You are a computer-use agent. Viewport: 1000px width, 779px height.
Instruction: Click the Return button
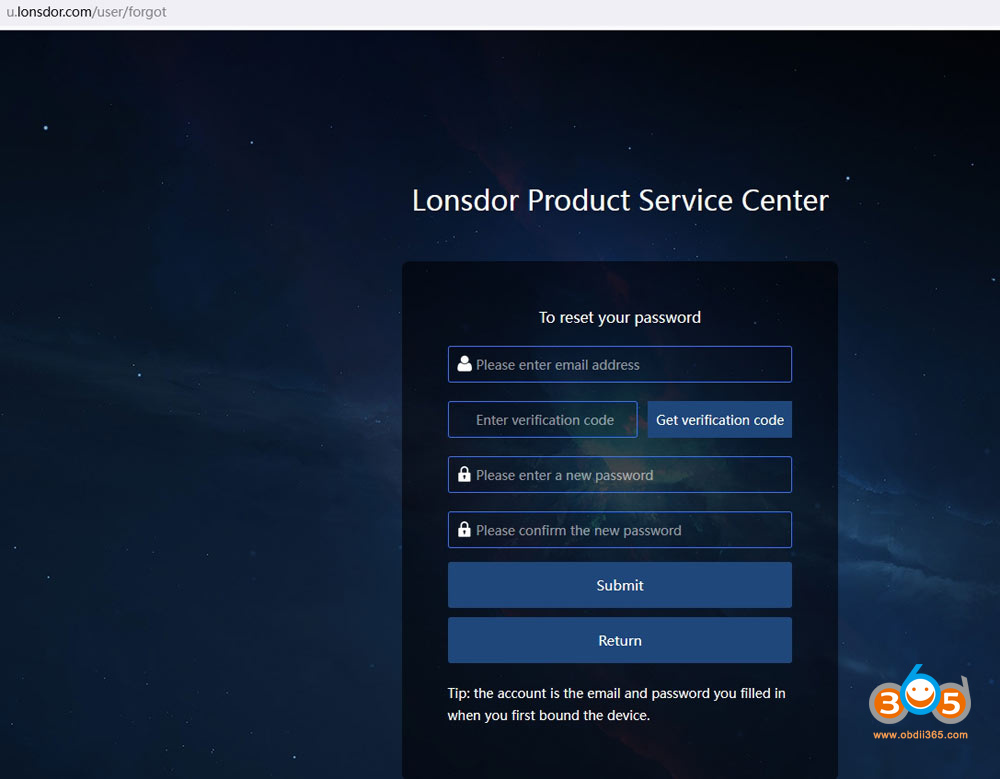[619, 640]
